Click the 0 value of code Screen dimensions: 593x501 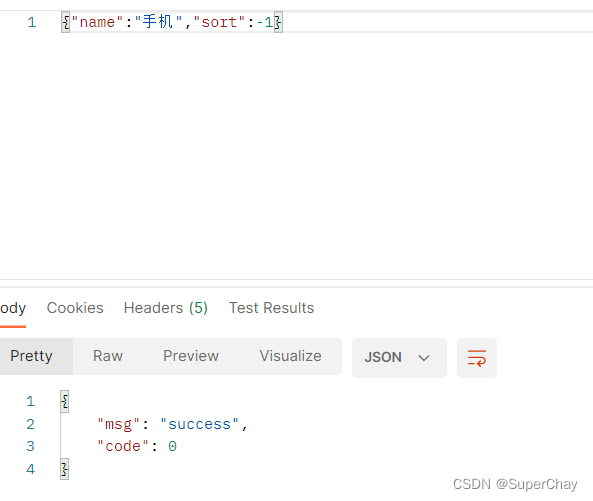(x=172, y=447)
